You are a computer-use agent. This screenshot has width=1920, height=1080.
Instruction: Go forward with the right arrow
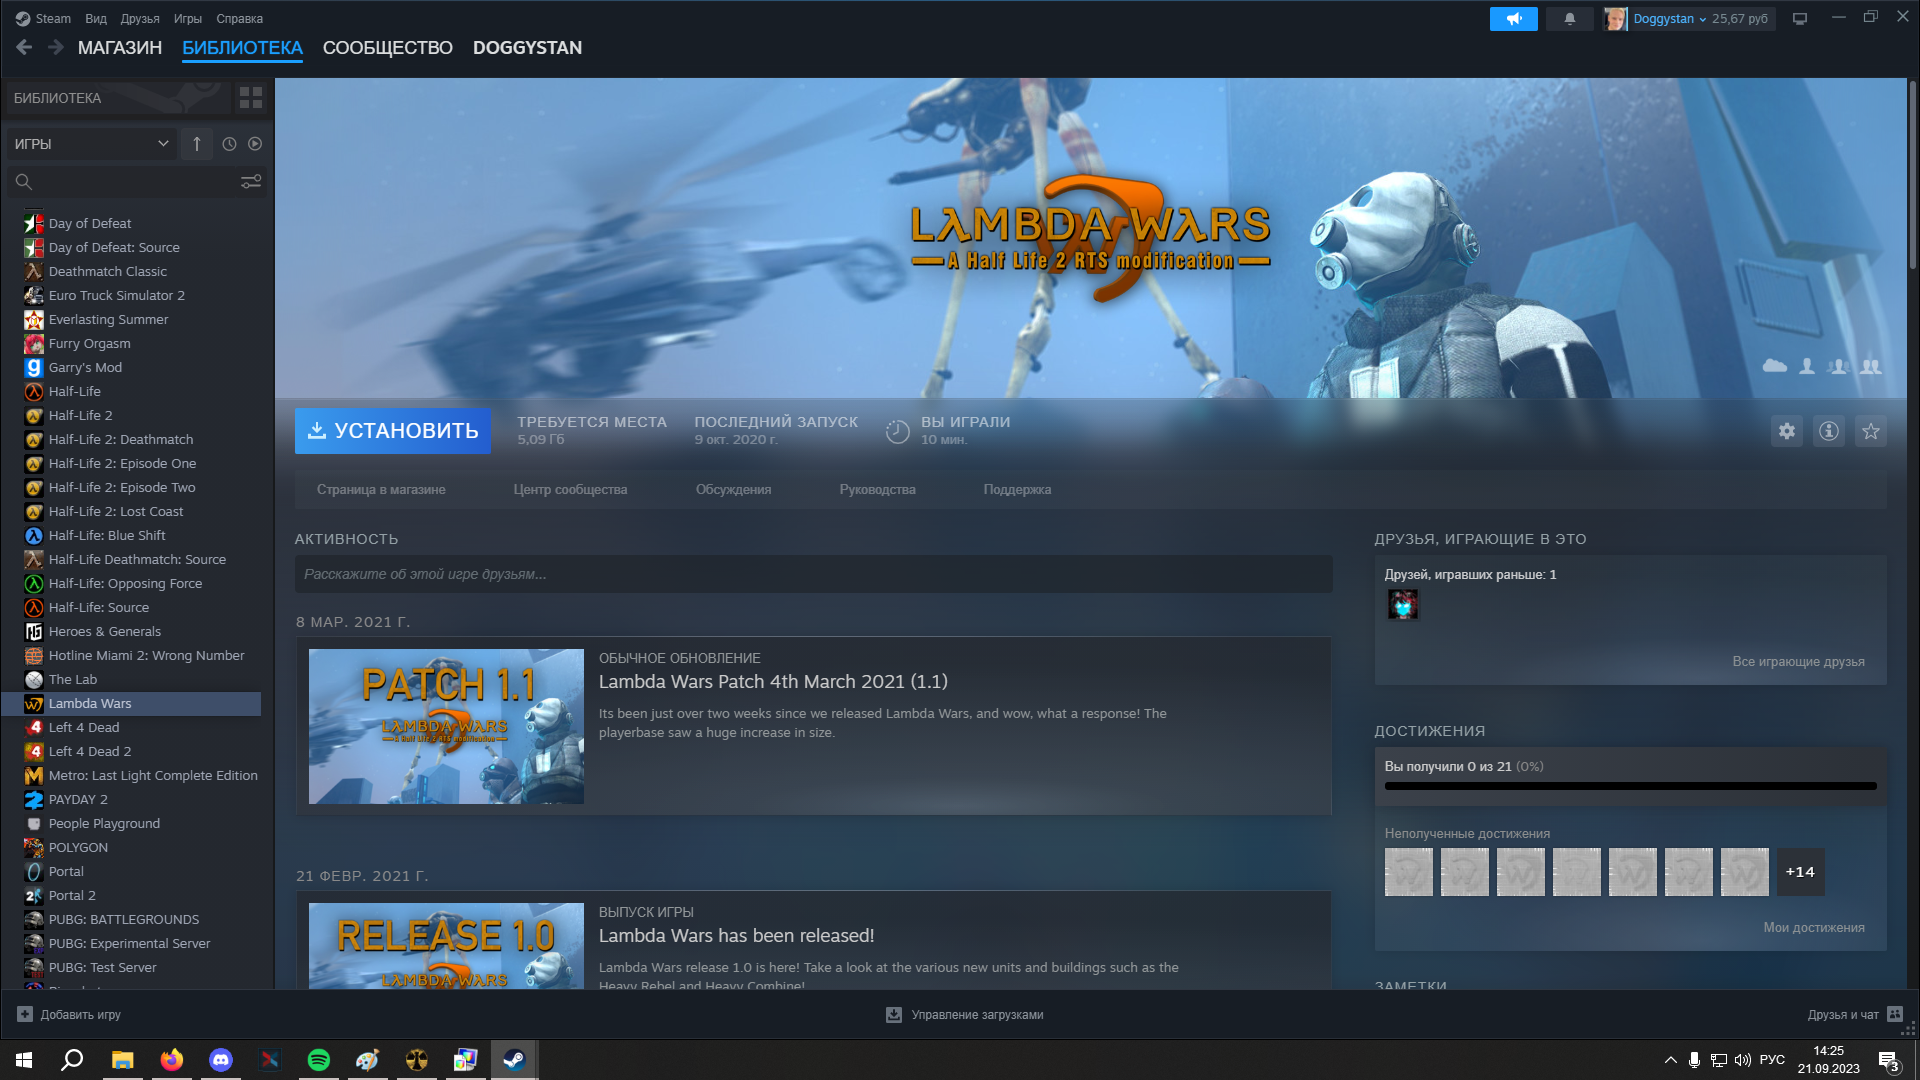56,47
